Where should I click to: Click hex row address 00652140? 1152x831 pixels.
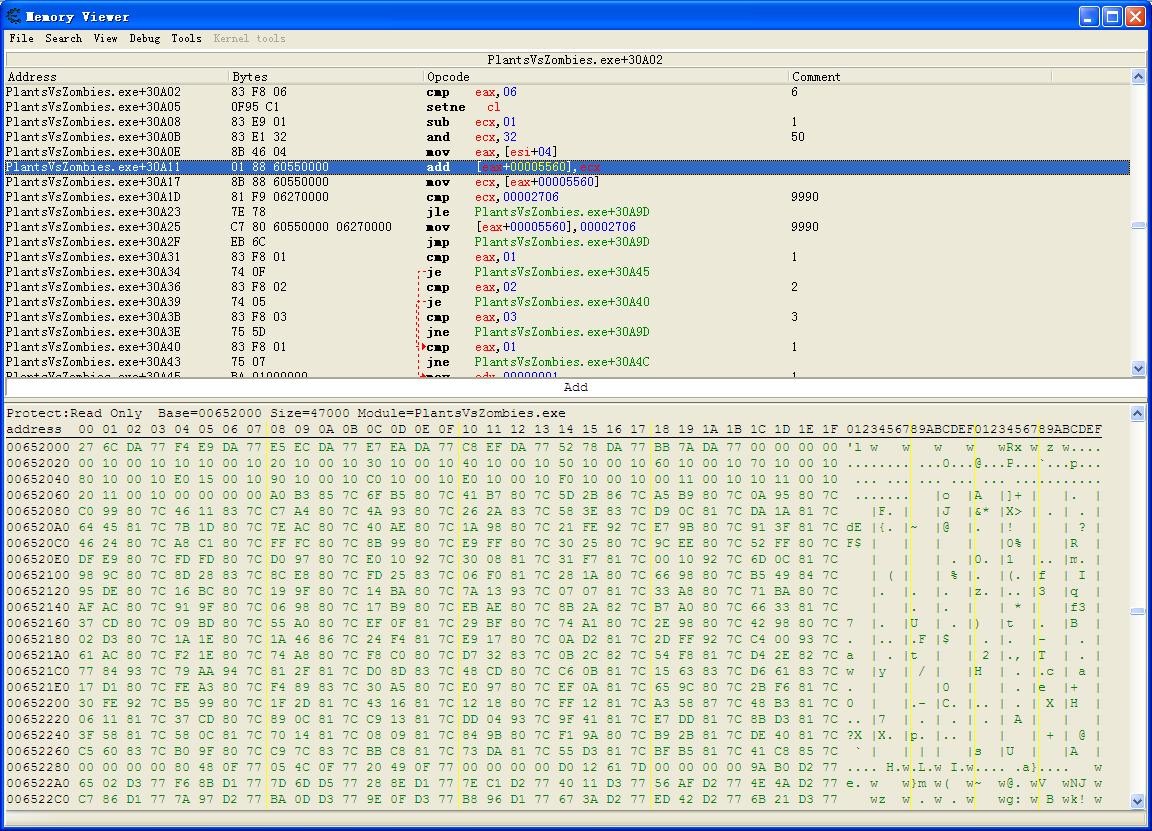[x=37, y=607]
